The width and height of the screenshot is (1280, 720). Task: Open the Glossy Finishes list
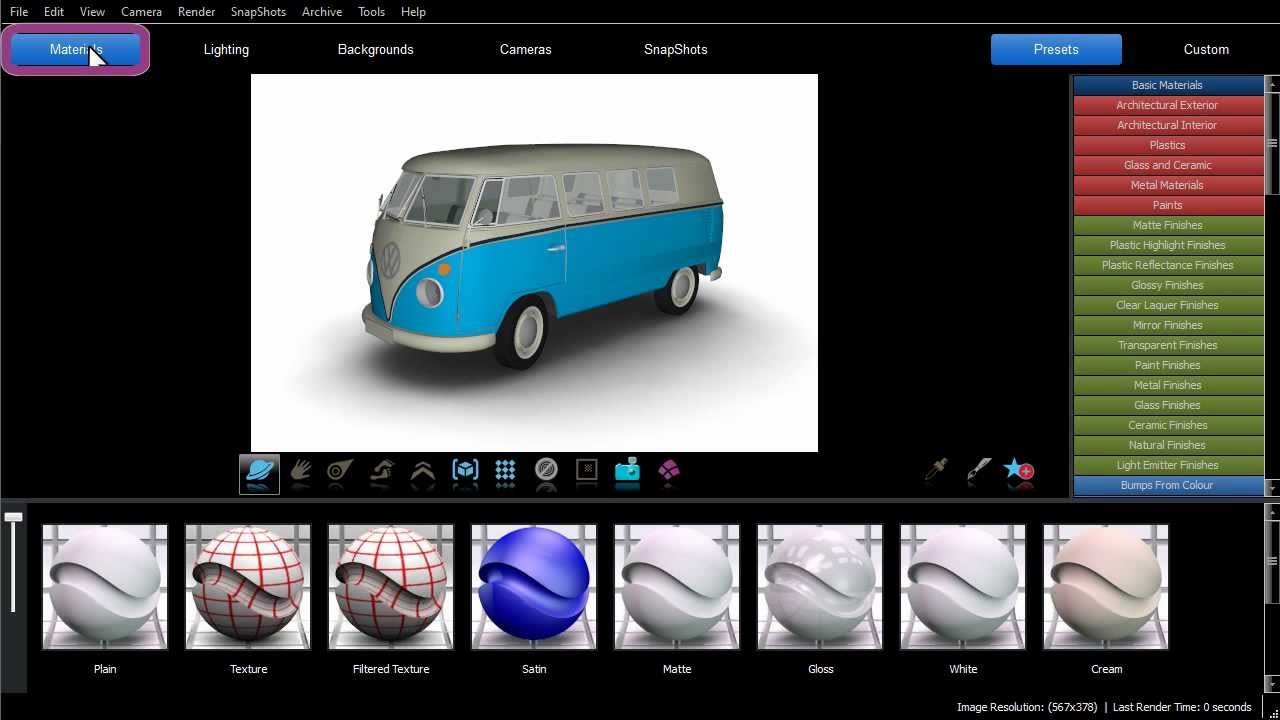[1168, 285]
